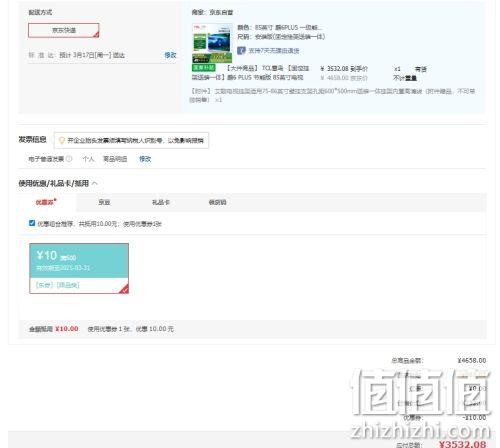Toggle the ¥10 coupon card
The image size is (500, 448).
tap(79, 268)
